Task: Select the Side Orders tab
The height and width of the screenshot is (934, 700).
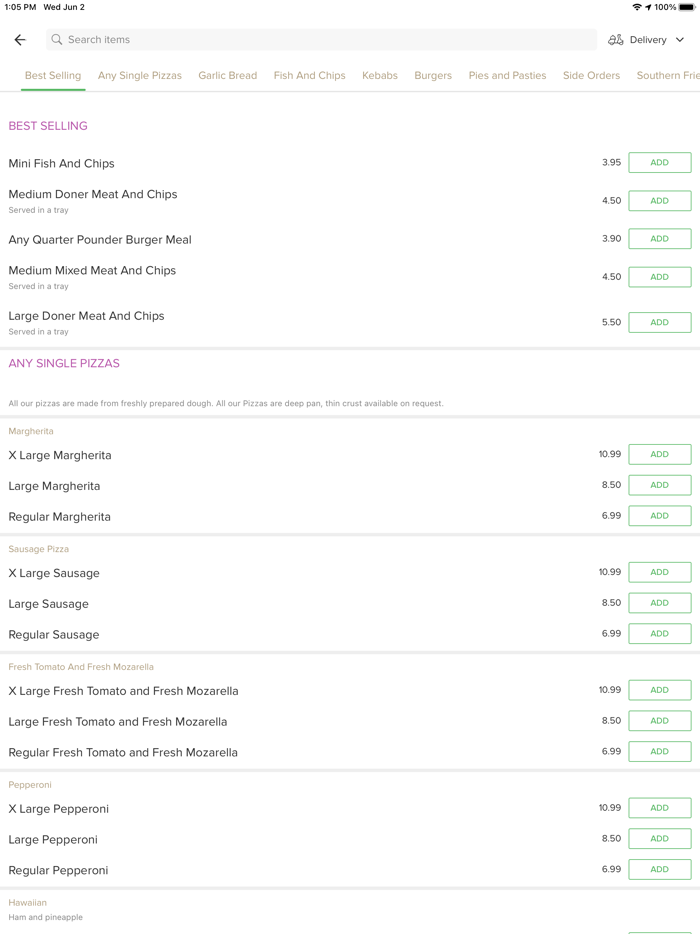Action: point(591,76)
